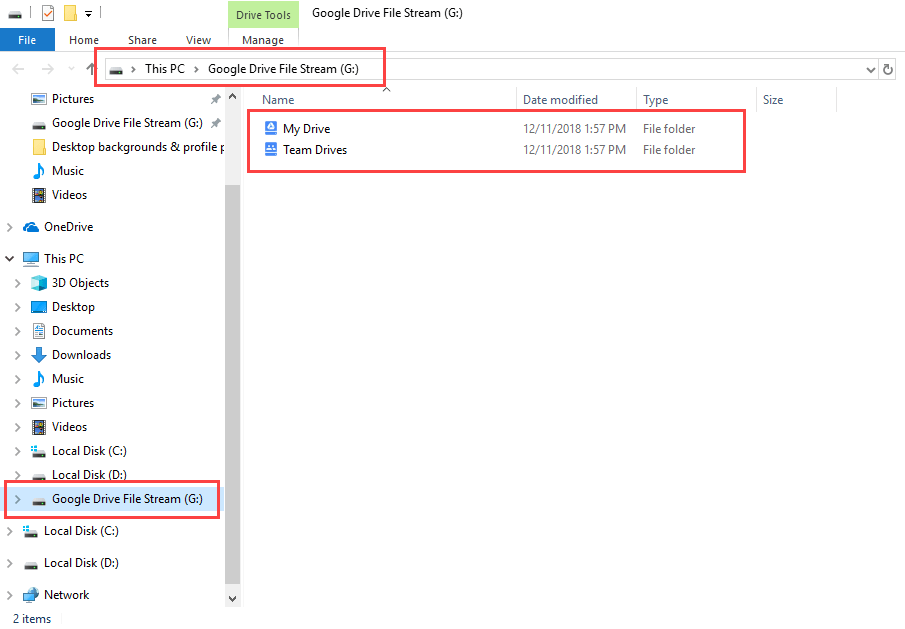Click the Network icon in navigation pane
The height and width of the screenshot is (629, 905).
[31, 594]
